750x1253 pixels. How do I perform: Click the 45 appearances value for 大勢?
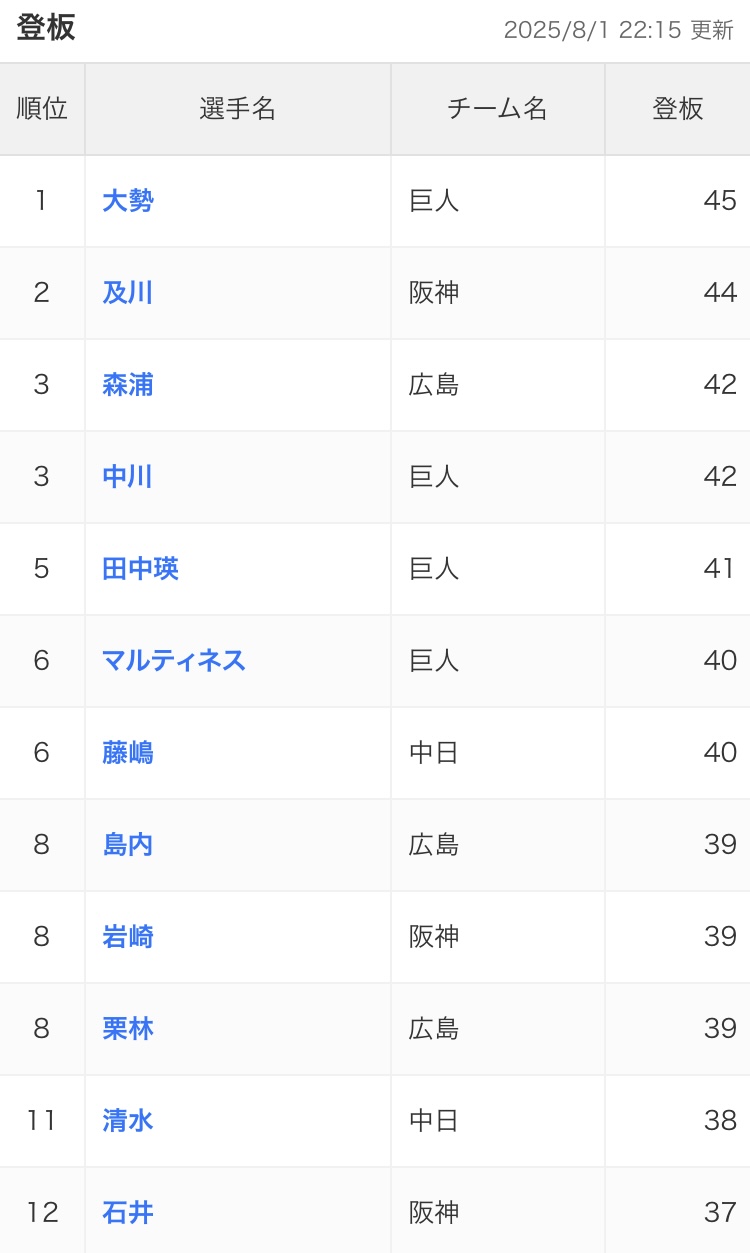(x=720, y=201)
